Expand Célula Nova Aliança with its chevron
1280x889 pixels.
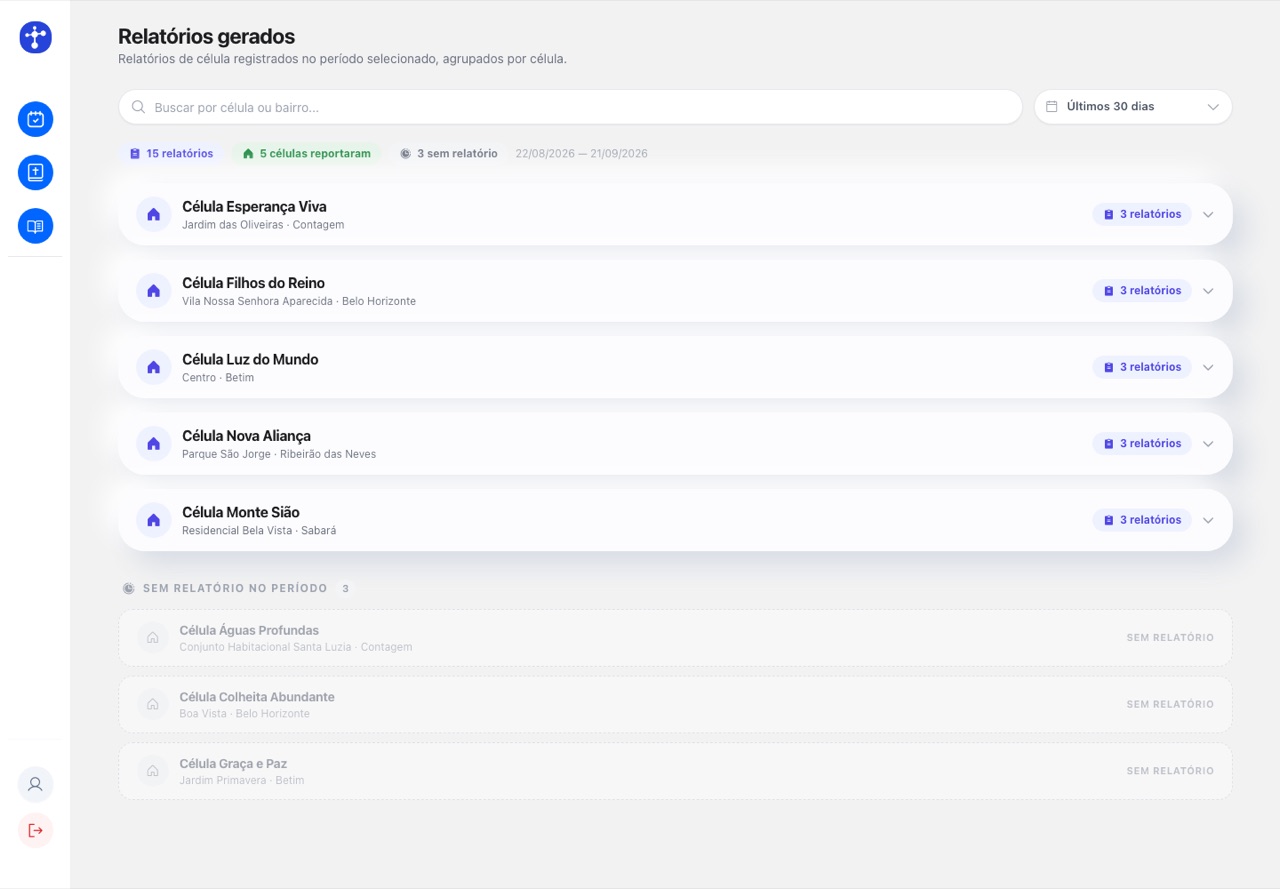1208,443
